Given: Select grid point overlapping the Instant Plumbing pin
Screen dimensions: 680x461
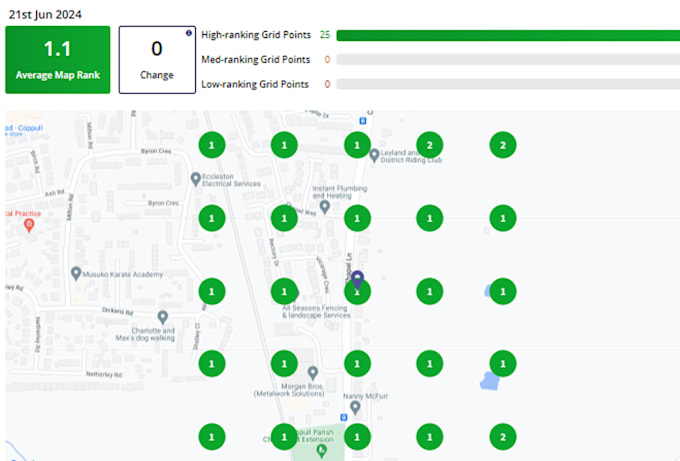Looking at the screenshot, I should pyautogui.click(x=357, y=218).
